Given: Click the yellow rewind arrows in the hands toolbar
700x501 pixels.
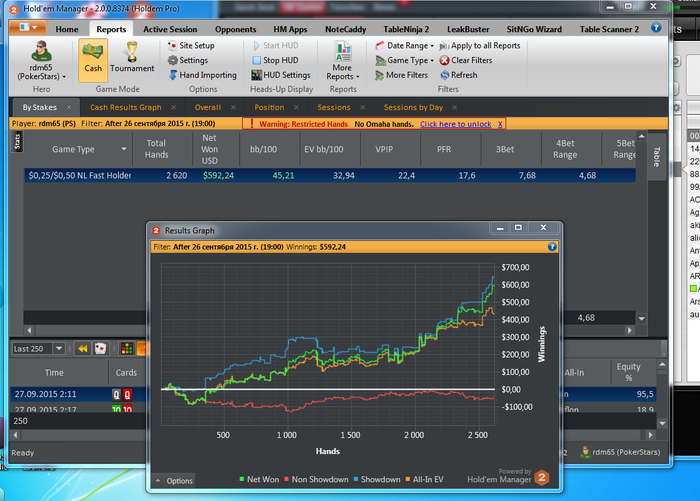Looking at the screenshot, I should click(x=83, y=349).
